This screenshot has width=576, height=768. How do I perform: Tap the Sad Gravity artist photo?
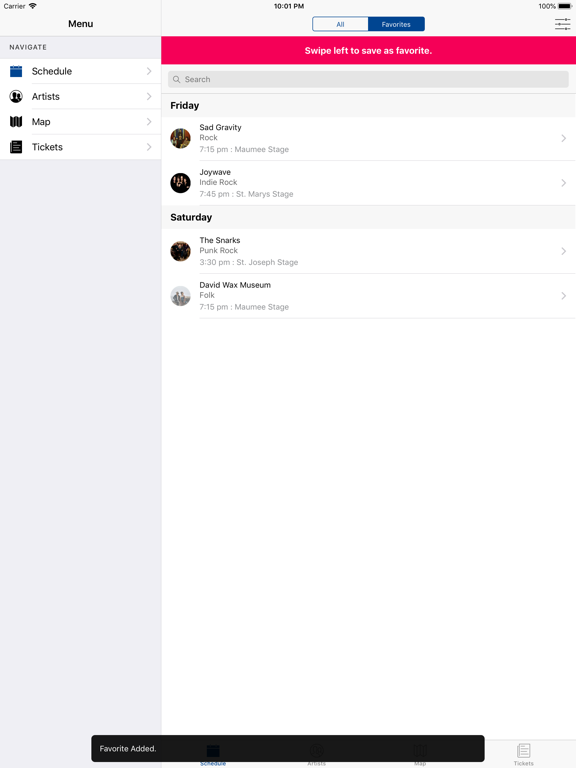click(180, 139)
